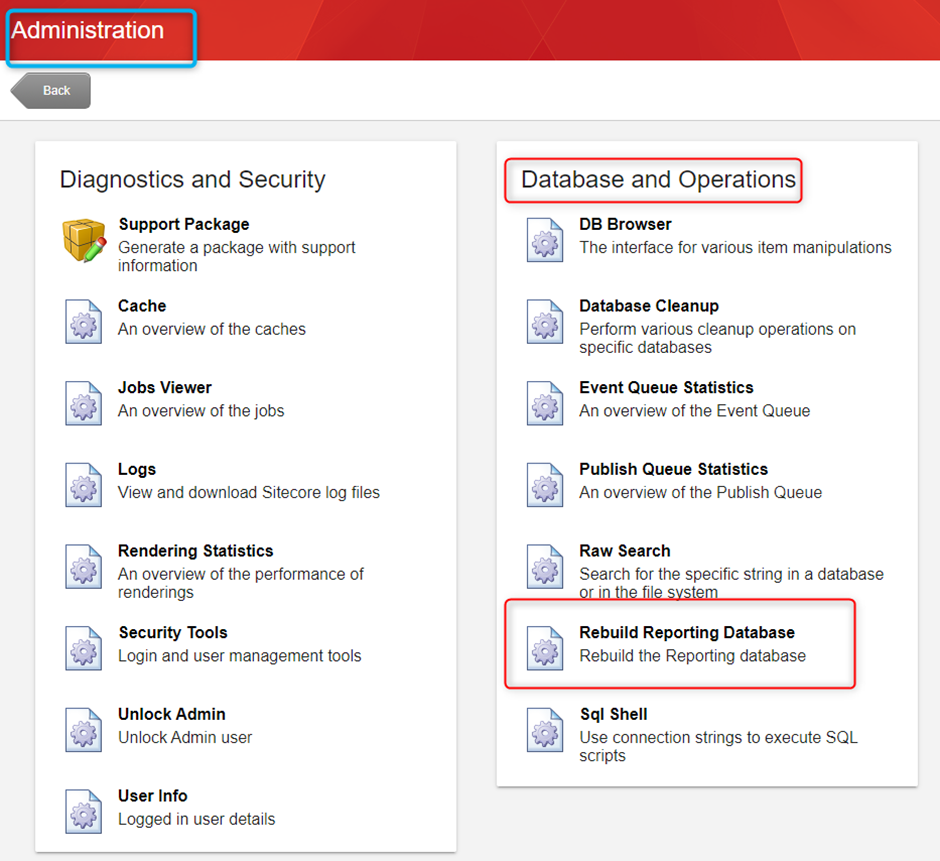Click the Rebuild Reporting Database icon
The height and width of the screenshot is (861, 940).
545,648
